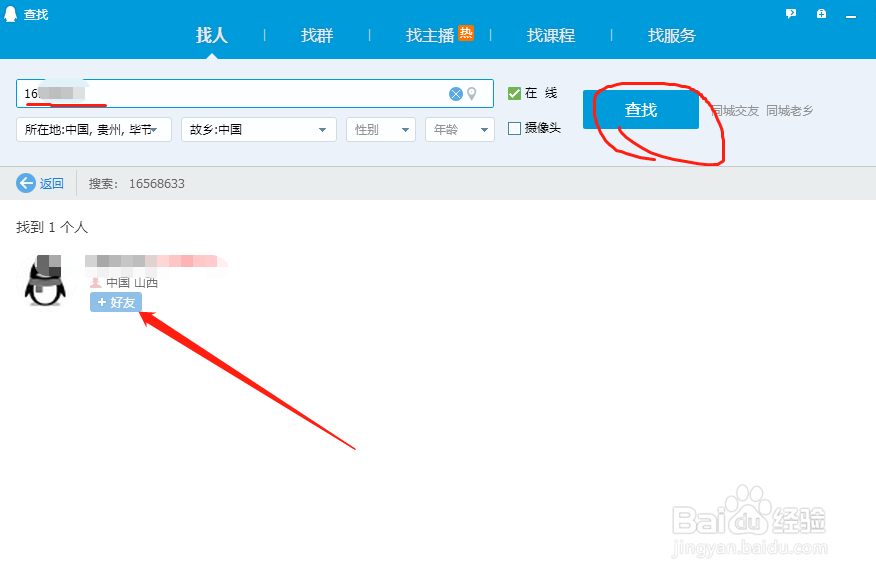Select the 找课程 tab
The width and height of the screenshot is (876, 578).
[550, 34]
